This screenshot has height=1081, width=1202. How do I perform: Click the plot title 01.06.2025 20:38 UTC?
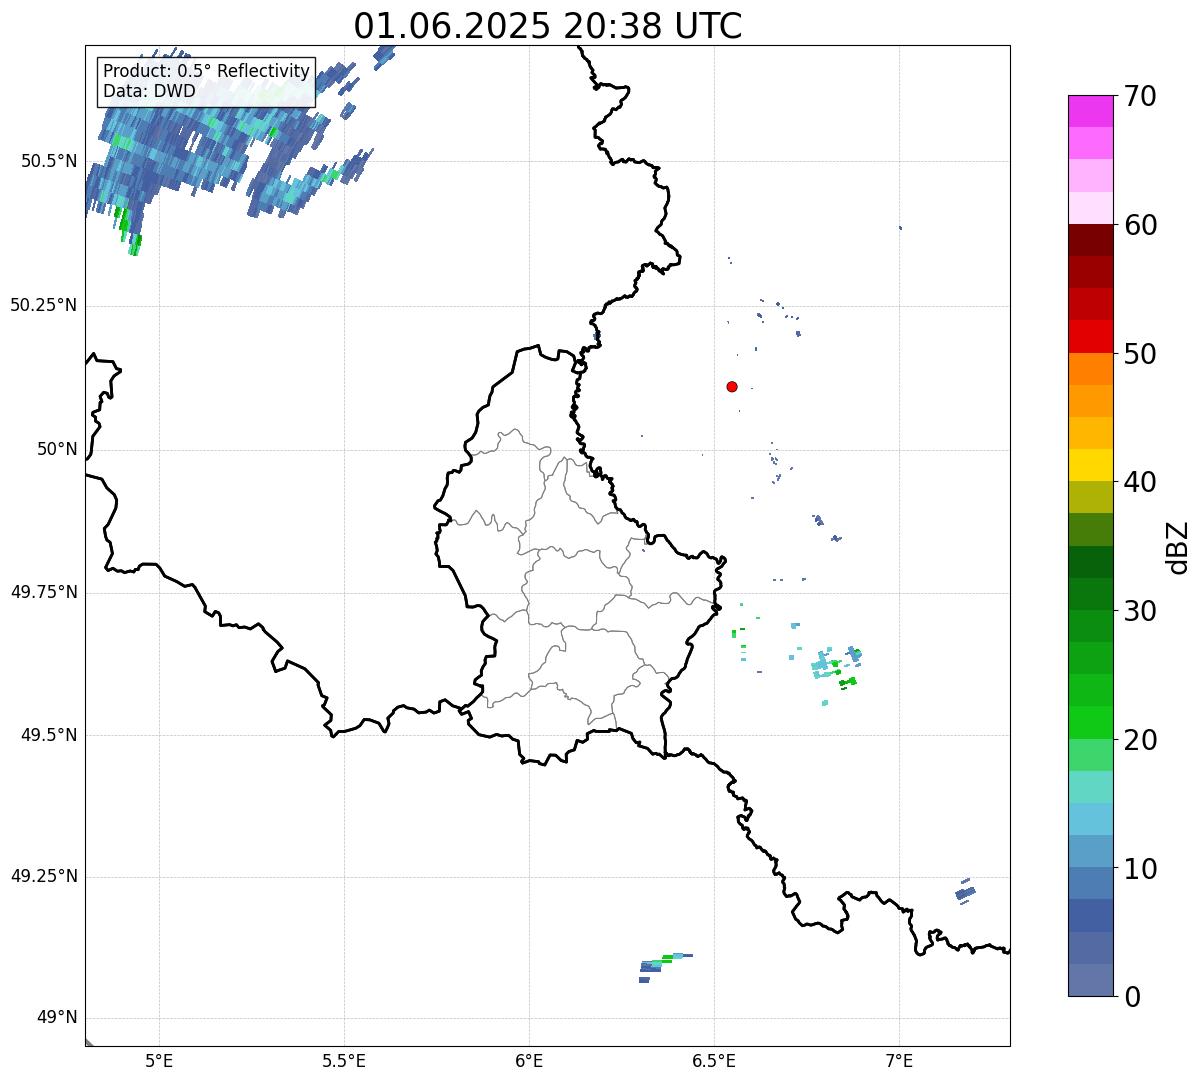548,26
